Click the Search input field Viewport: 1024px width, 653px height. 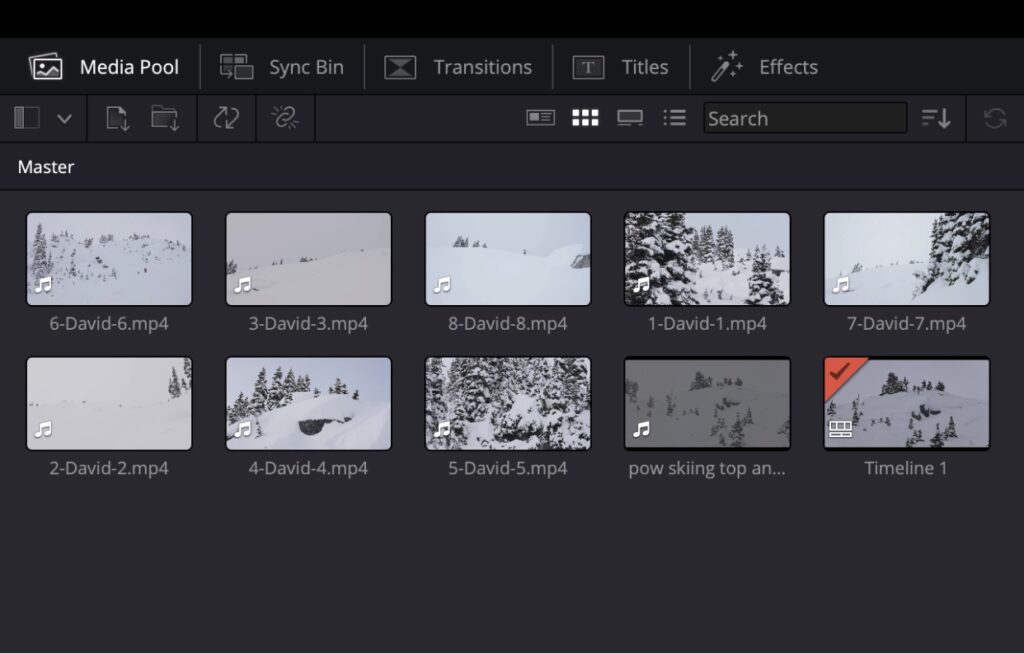[x=804, y=118]
